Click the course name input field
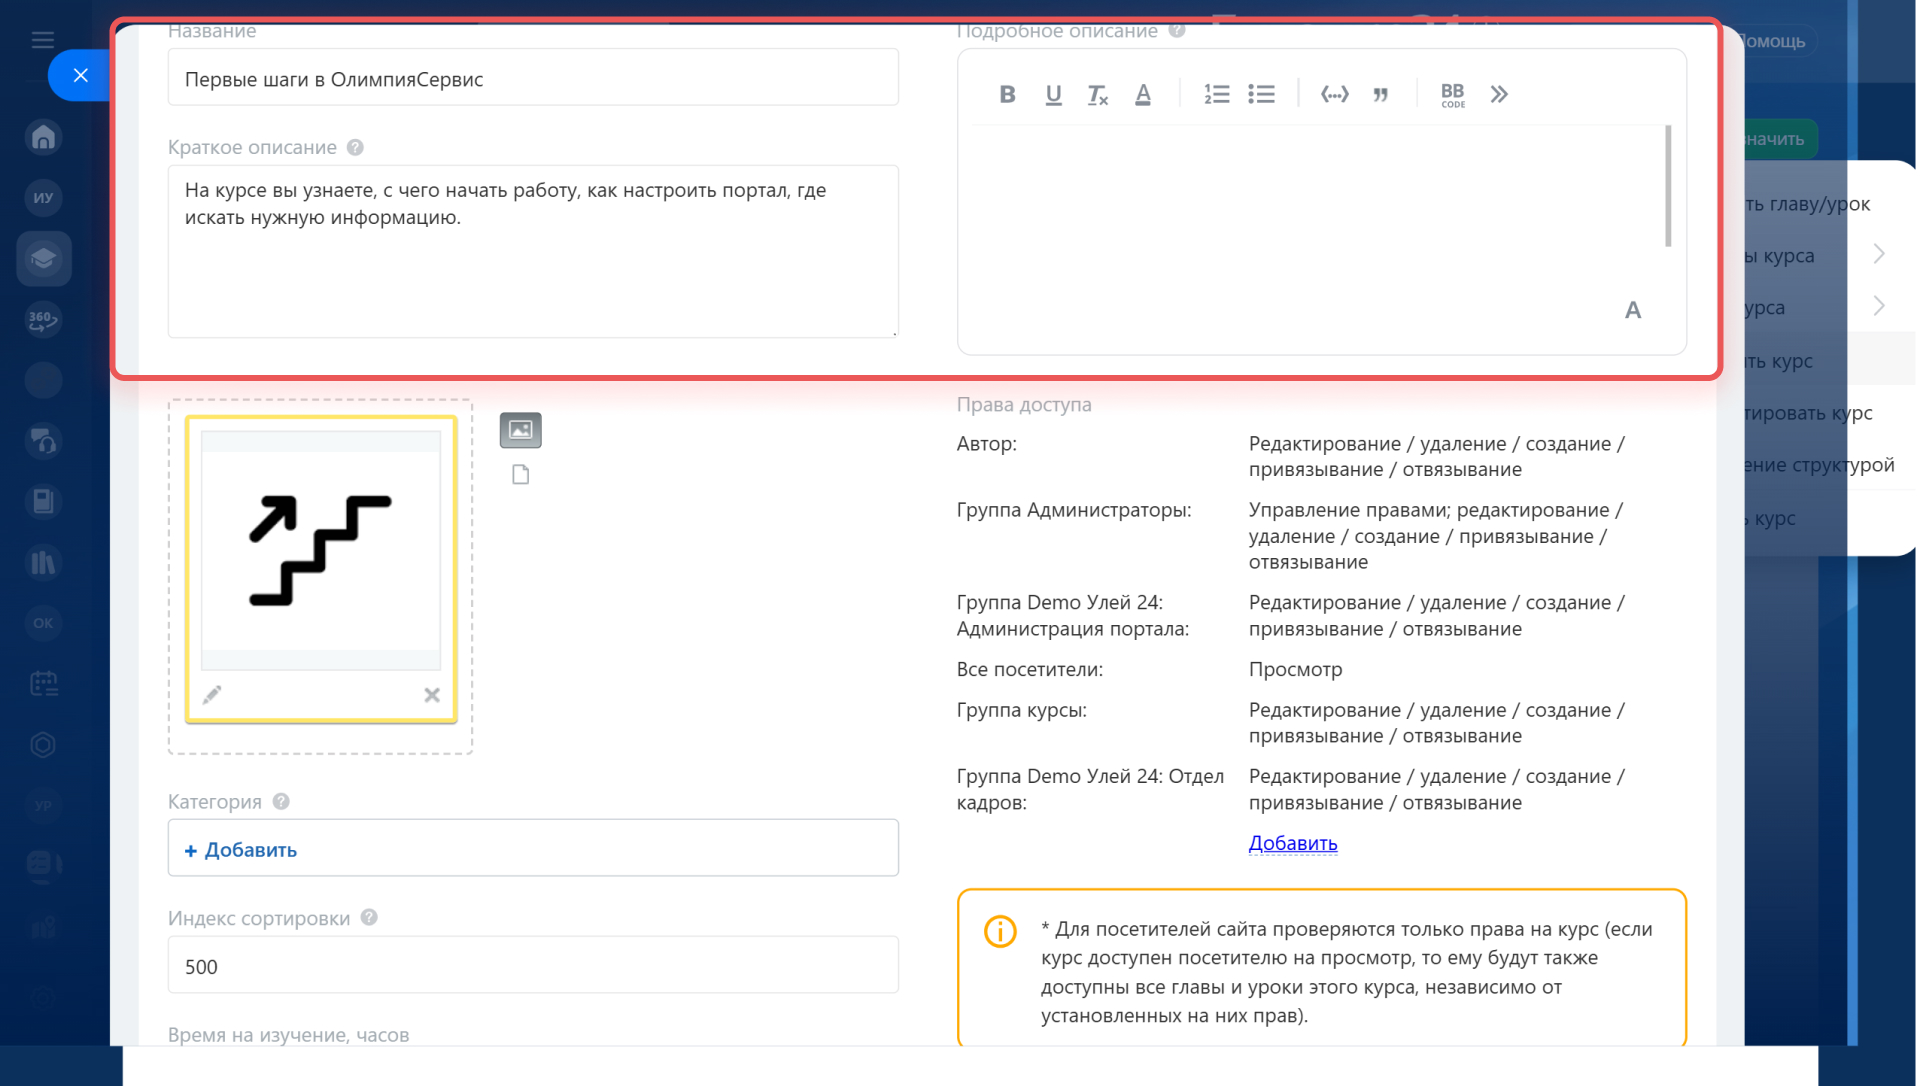 532,79
